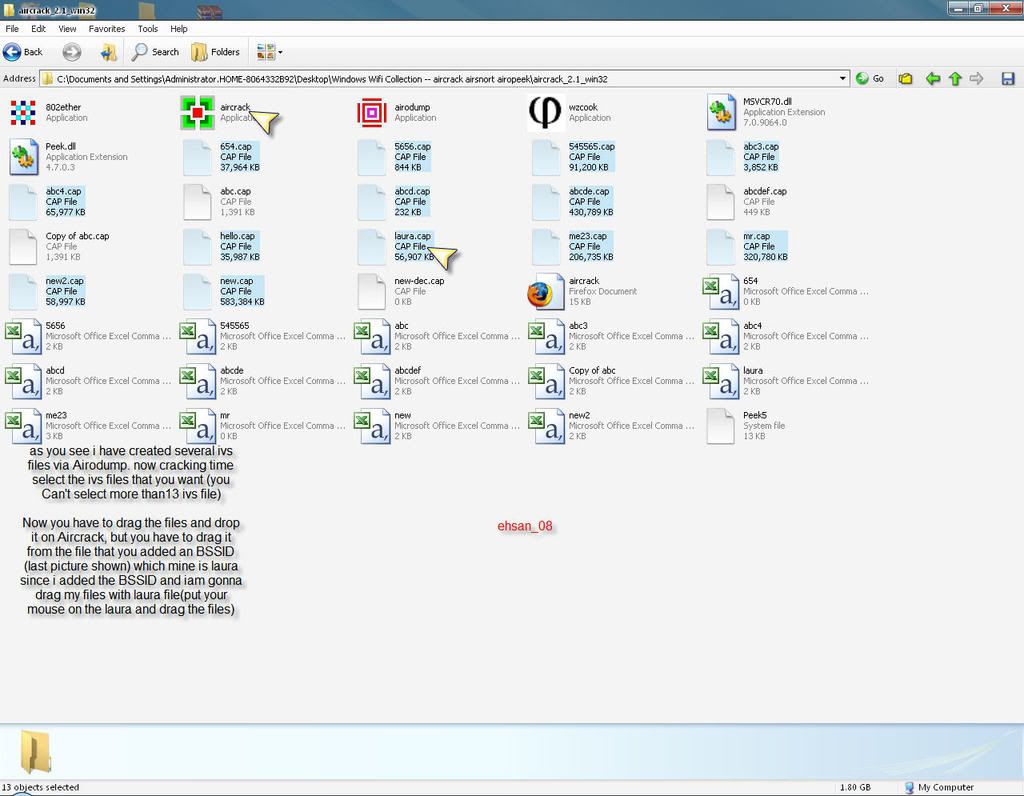Select the new2 Excel CSV file icon
1024x796 pixels.
(x=546, y=426)
